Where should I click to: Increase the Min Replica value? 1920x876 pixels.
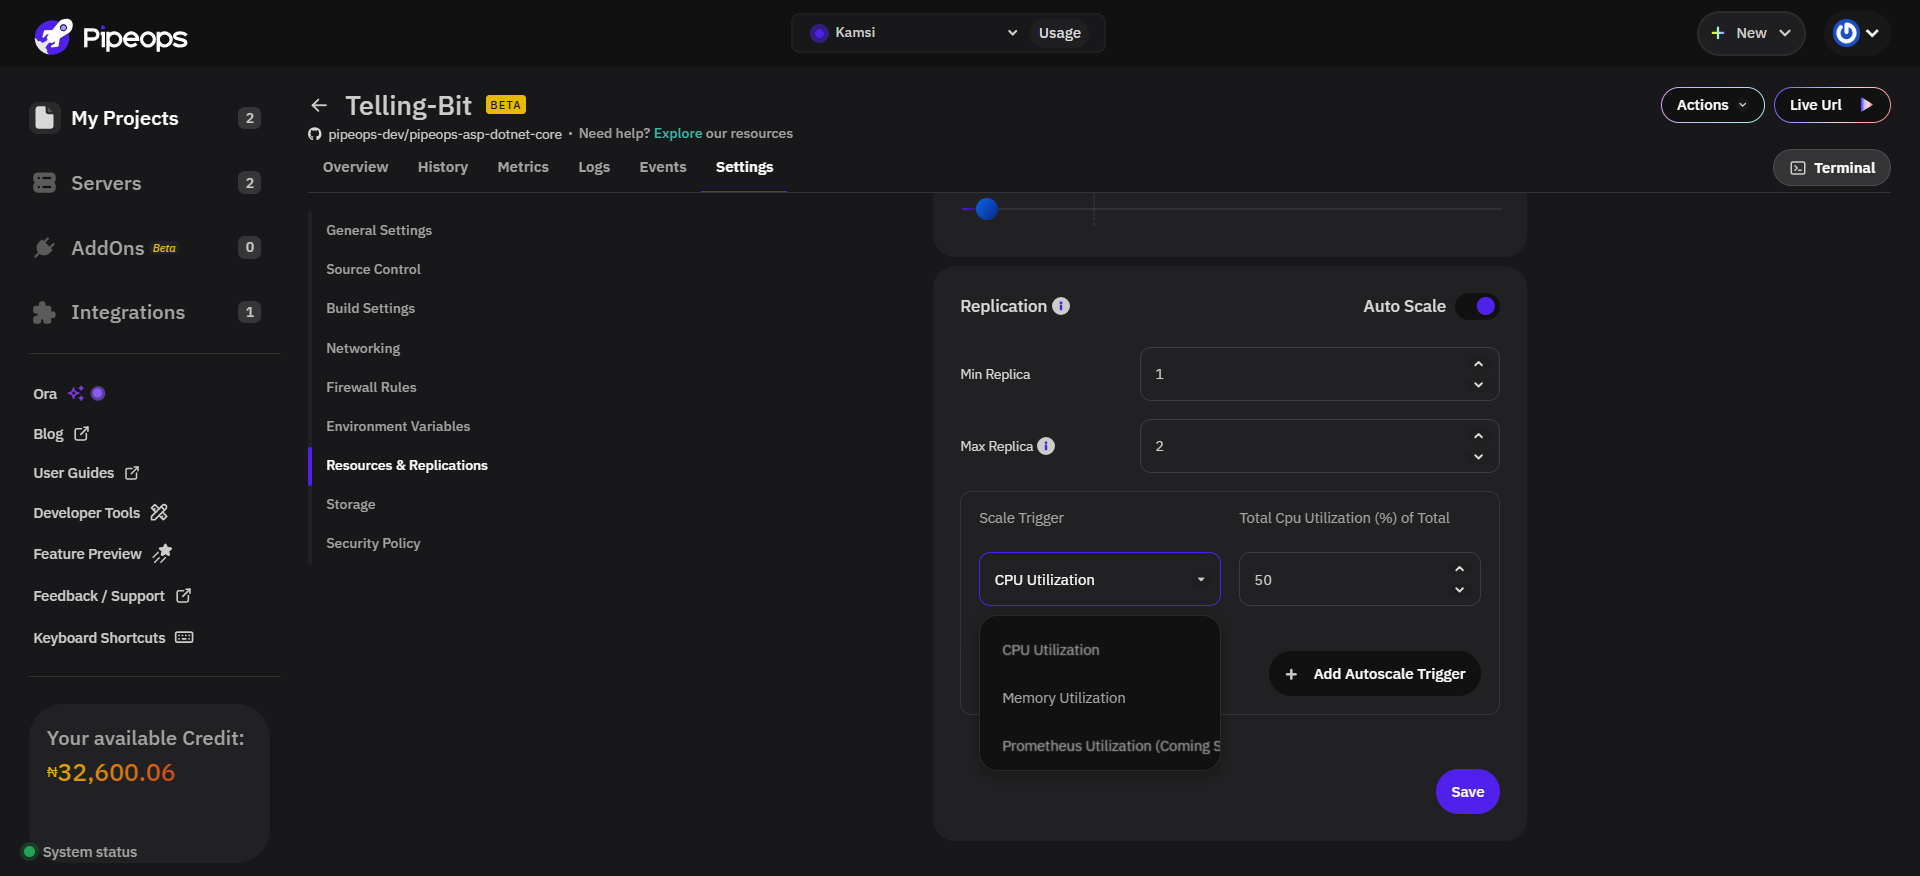pos(1478,364)
